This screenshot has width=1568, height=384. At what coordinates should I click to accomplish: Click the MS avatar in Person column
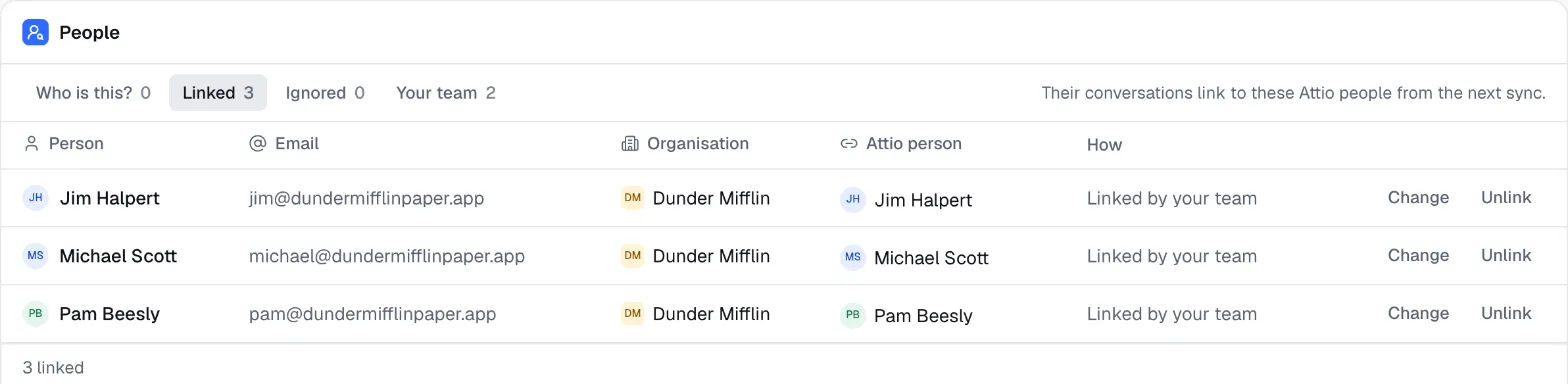(x=35, y=256)
